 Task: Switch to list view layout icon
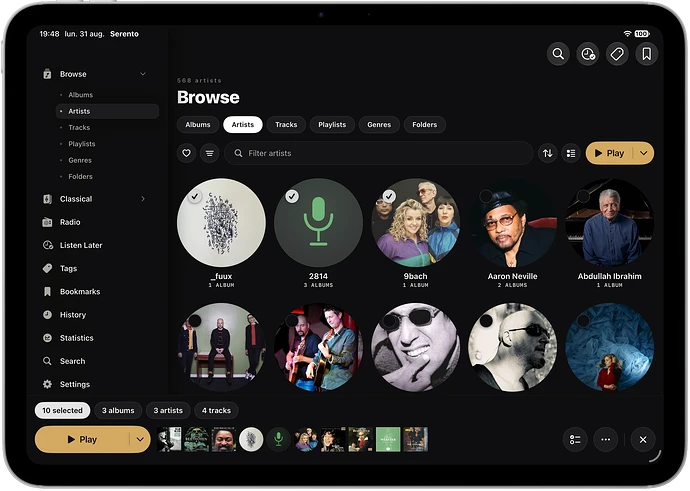(571, 153)
